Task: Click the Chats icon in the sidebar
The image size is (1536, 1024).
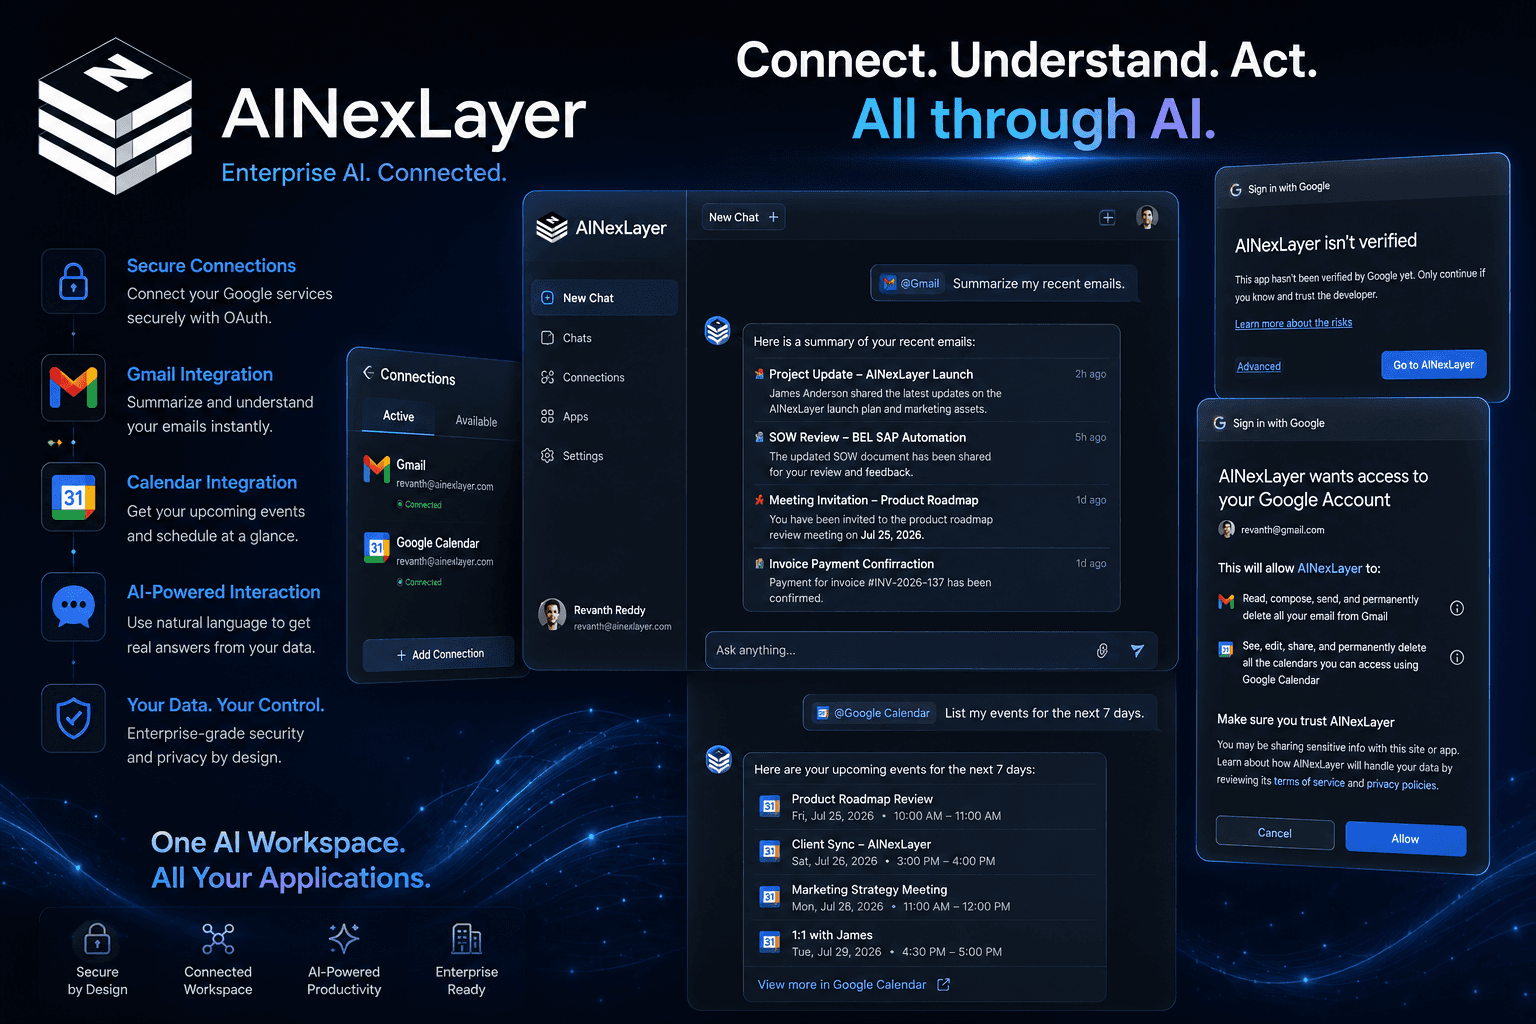Action: click(x=547, y=338)
